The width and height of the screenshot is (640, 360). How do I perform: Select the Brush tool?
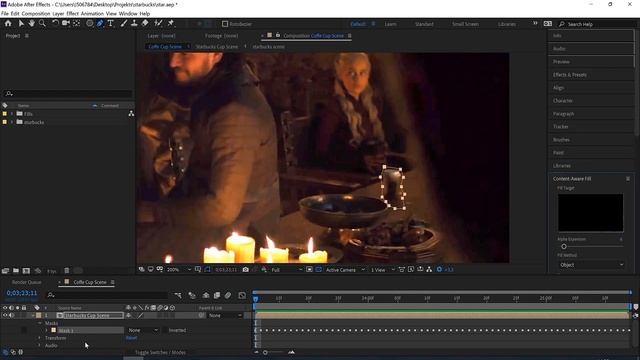(124, 24)
